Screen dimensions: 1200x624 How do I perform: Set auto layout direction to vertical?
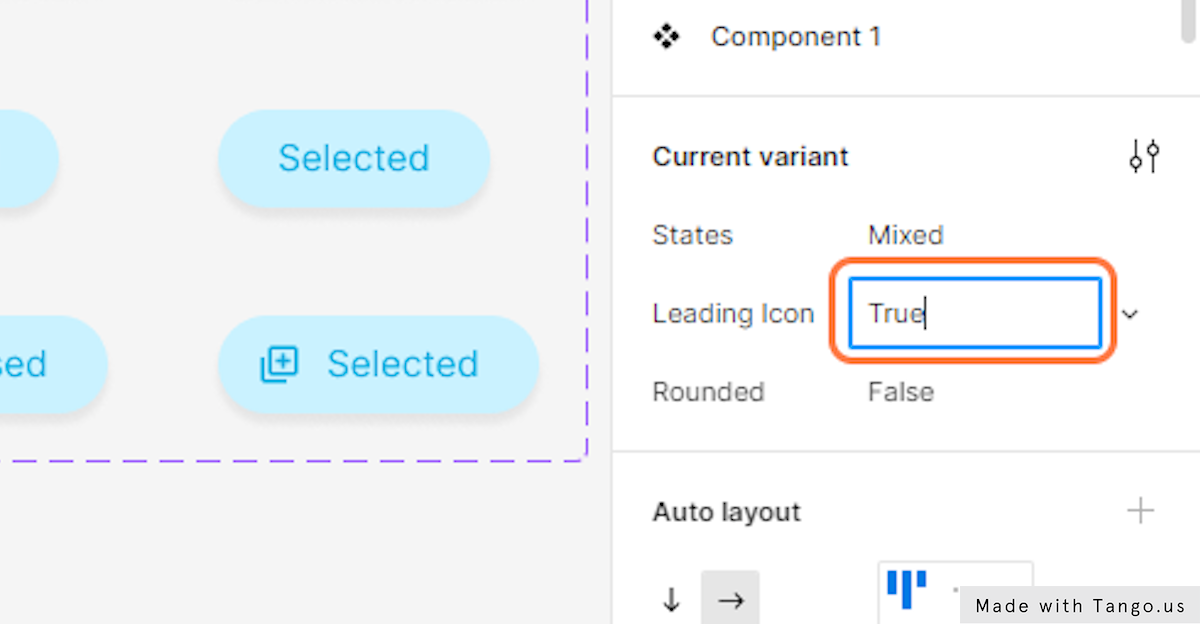(x=672, y=599)
